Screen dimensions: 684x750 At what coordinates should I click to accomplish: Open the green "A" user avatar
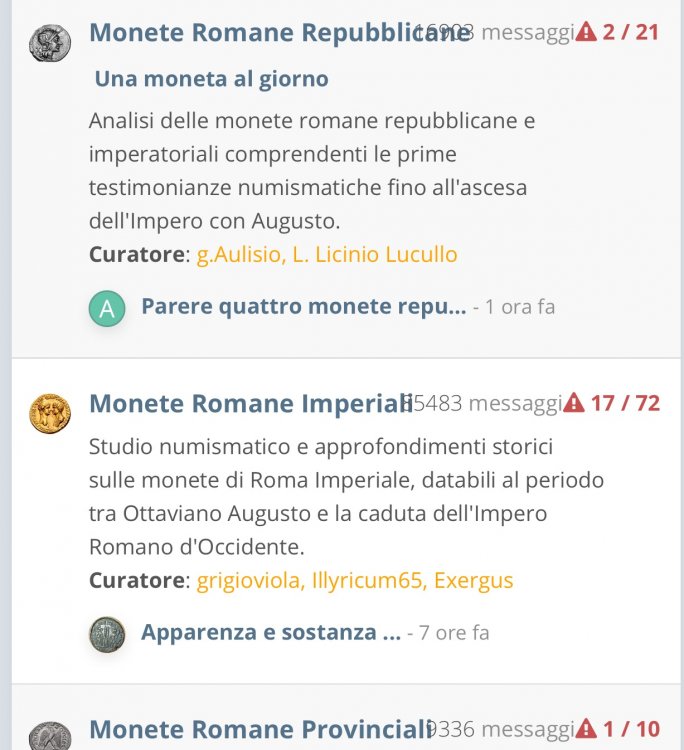(107, 309)
